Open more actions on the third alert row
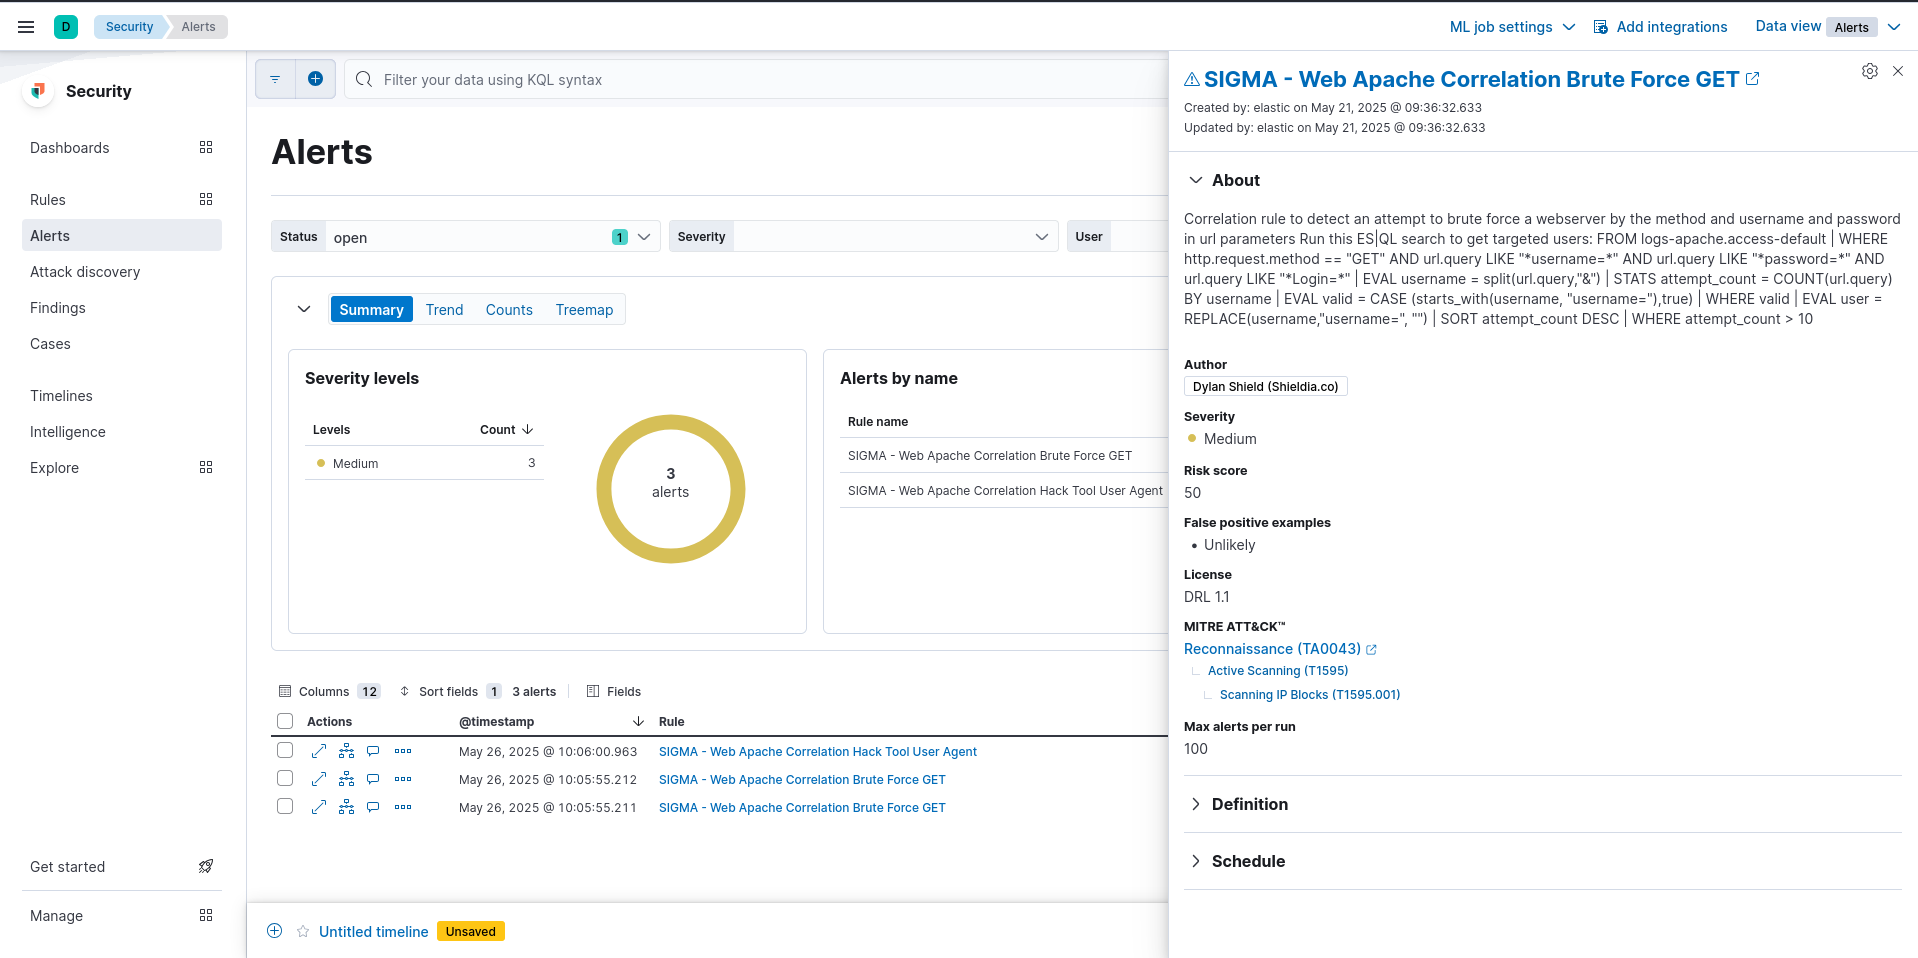This screenshot has width=1918, height=958. 403,807
